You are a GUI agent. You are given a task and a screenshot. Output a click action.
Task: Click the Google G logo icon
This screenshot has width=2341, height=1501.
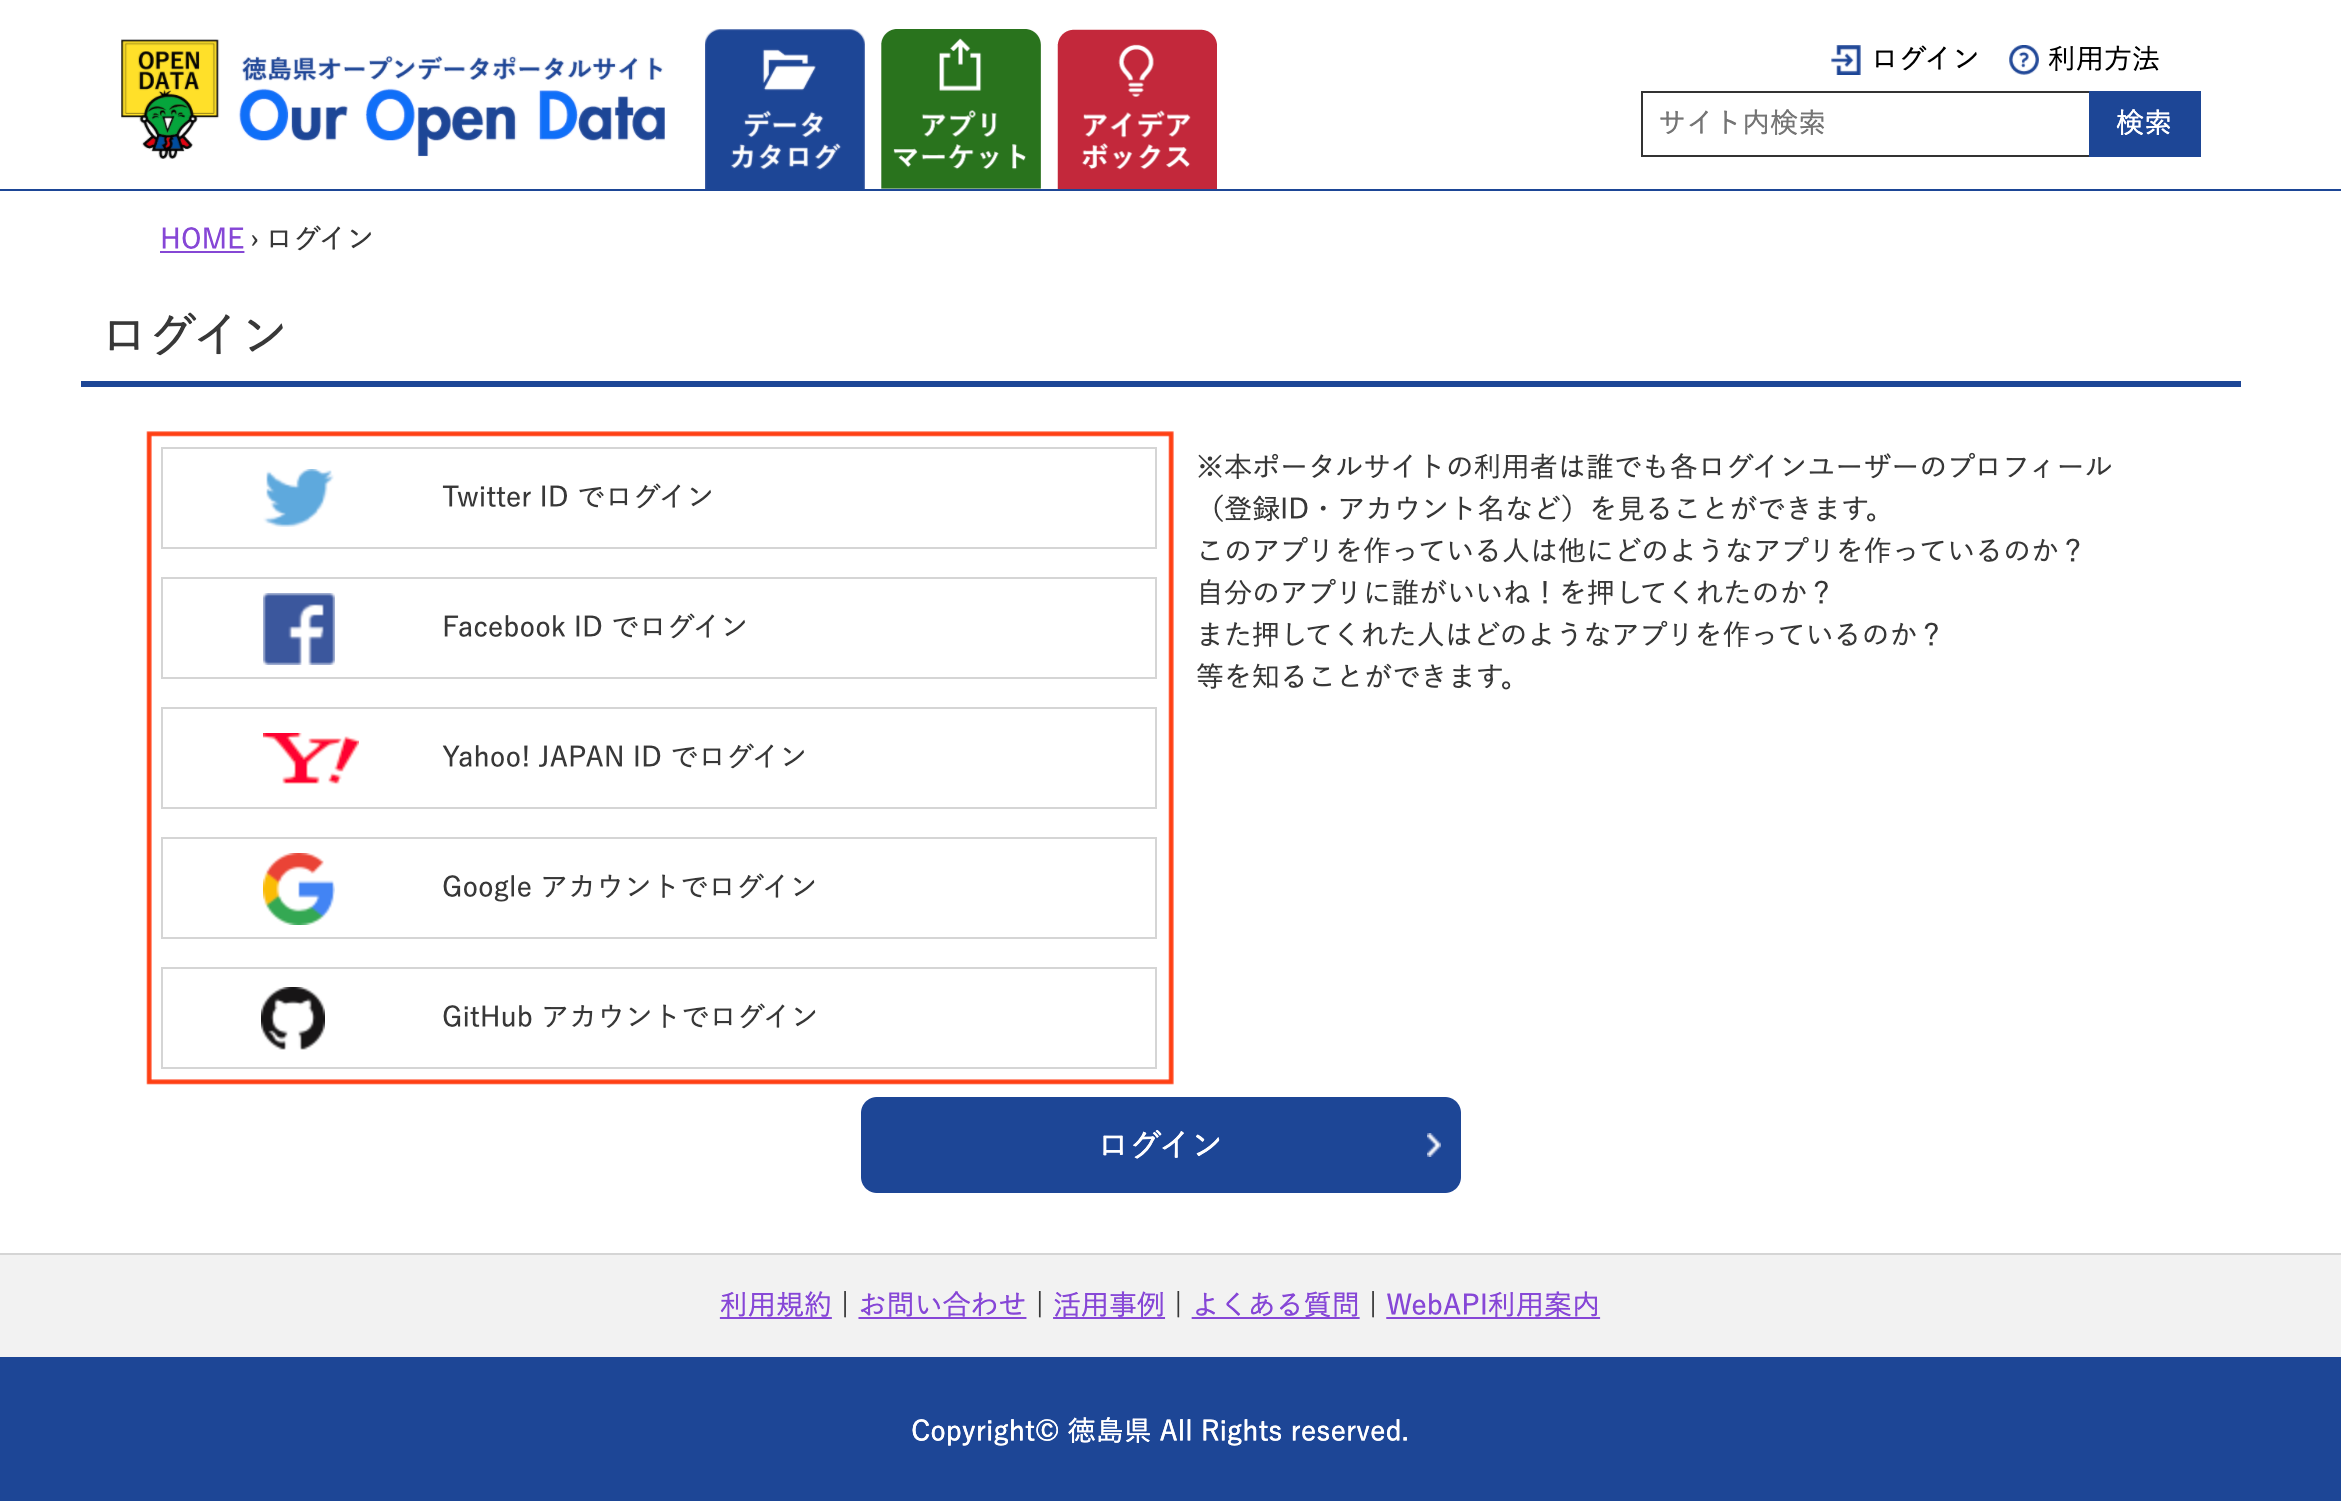click(298, 888)
